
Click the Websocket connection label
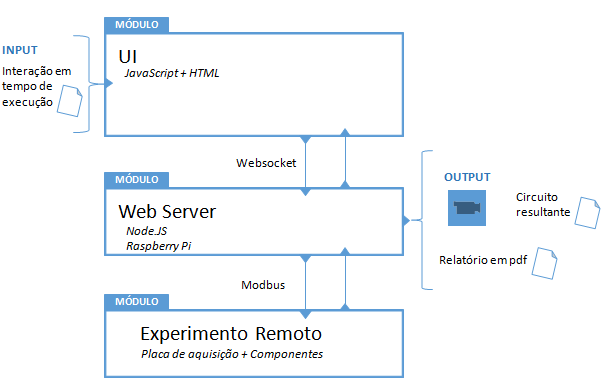pyautogui.click(x=266, y=163)
